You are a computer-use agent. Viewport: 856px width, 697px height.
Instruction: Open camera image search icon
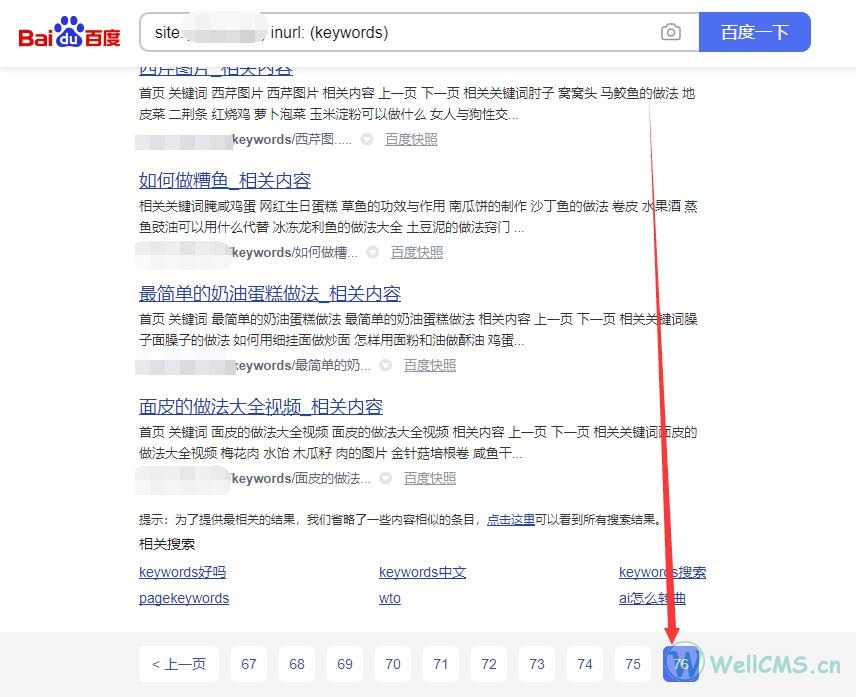670,33
